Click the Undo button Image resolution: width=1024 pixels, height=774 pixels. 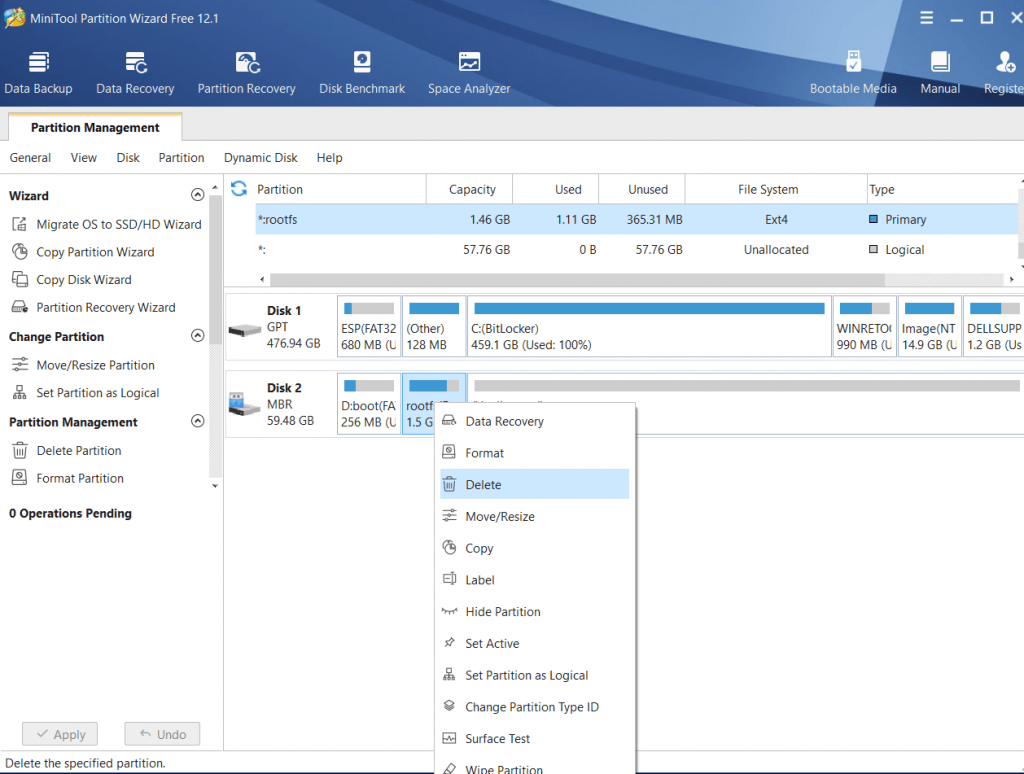tap(162, 734)
